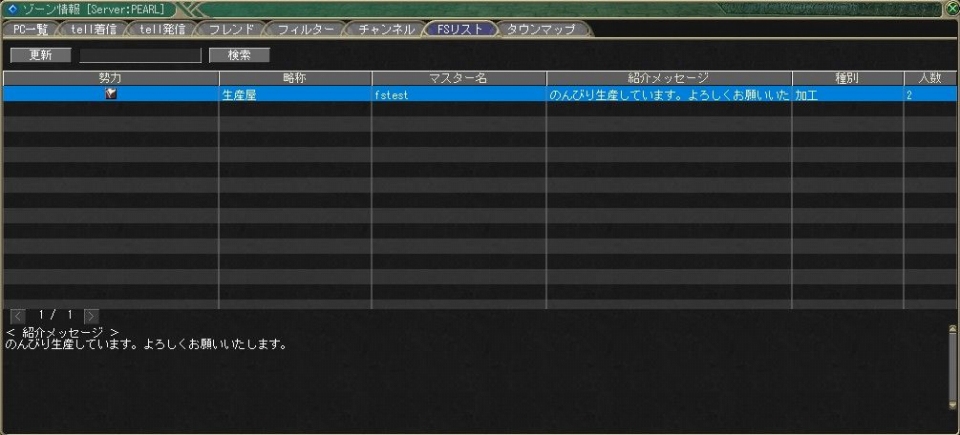Click the search text input field

140,55
